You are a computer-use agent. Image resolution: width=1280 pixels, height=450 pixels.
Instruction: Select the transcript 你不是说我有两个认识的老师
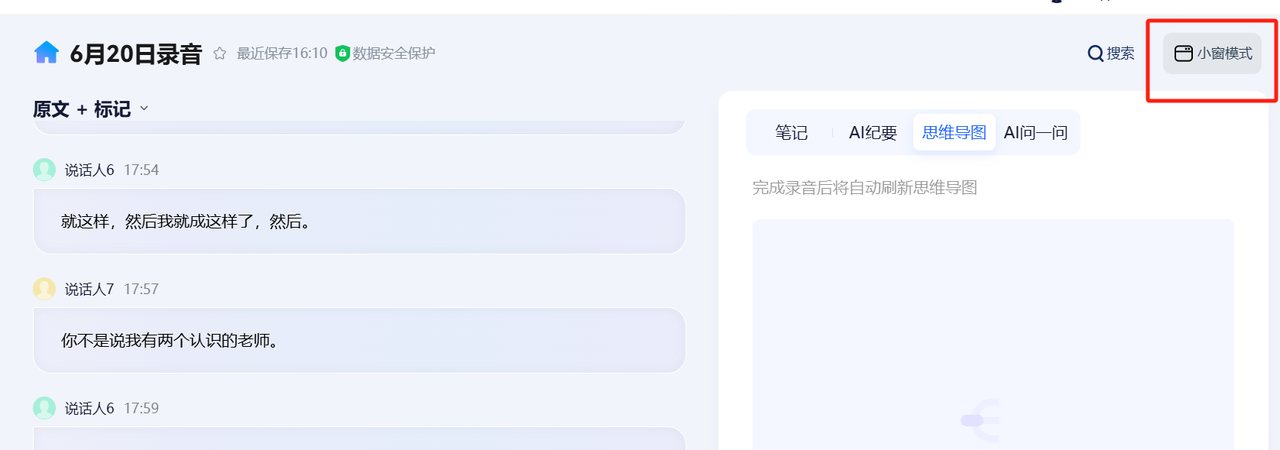(x=165, y=341)
